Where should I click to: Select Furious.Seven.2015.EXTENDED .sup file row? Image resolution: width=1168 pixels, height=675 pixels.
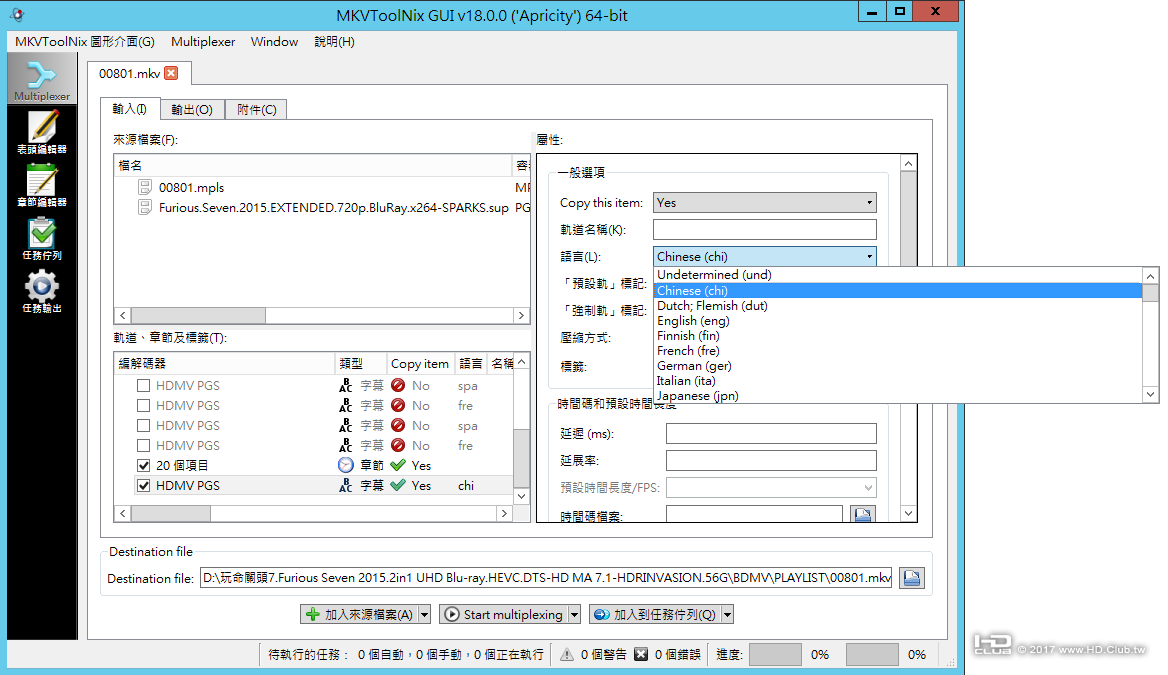pos(322,207)
